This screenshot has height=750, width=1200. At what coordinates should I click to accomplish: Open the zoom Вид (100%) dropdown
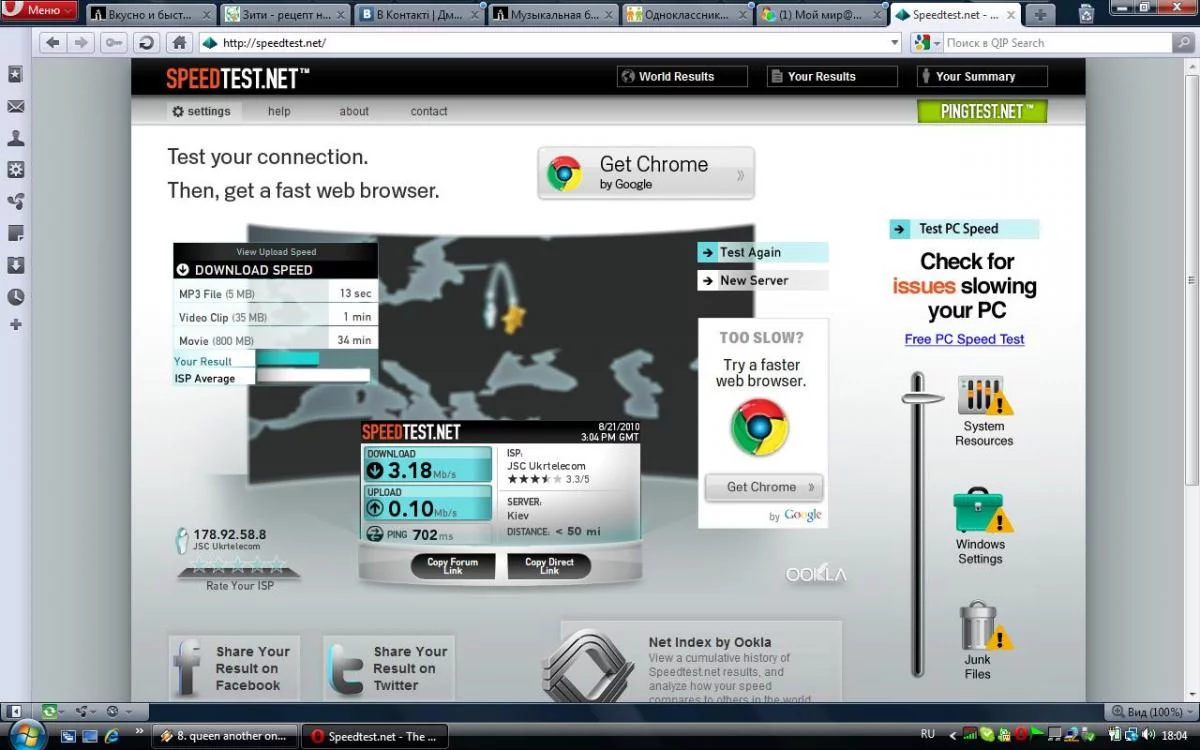(x=1153, y=712)
